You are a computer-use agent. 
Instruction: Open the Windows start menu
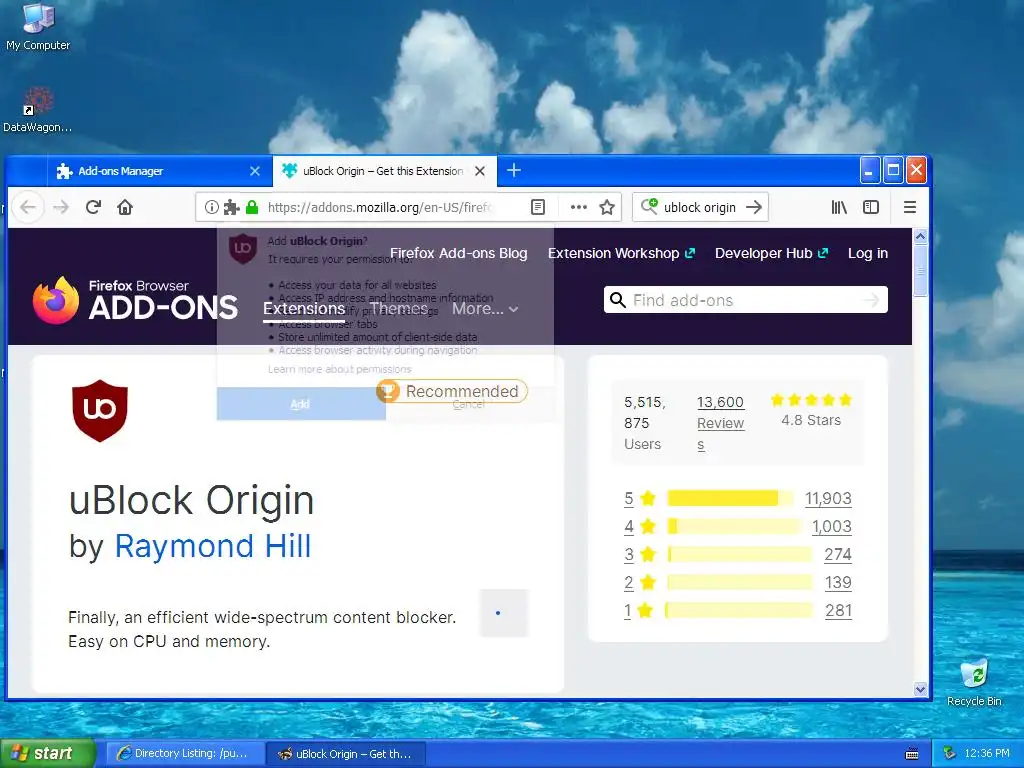click(48, 754)
